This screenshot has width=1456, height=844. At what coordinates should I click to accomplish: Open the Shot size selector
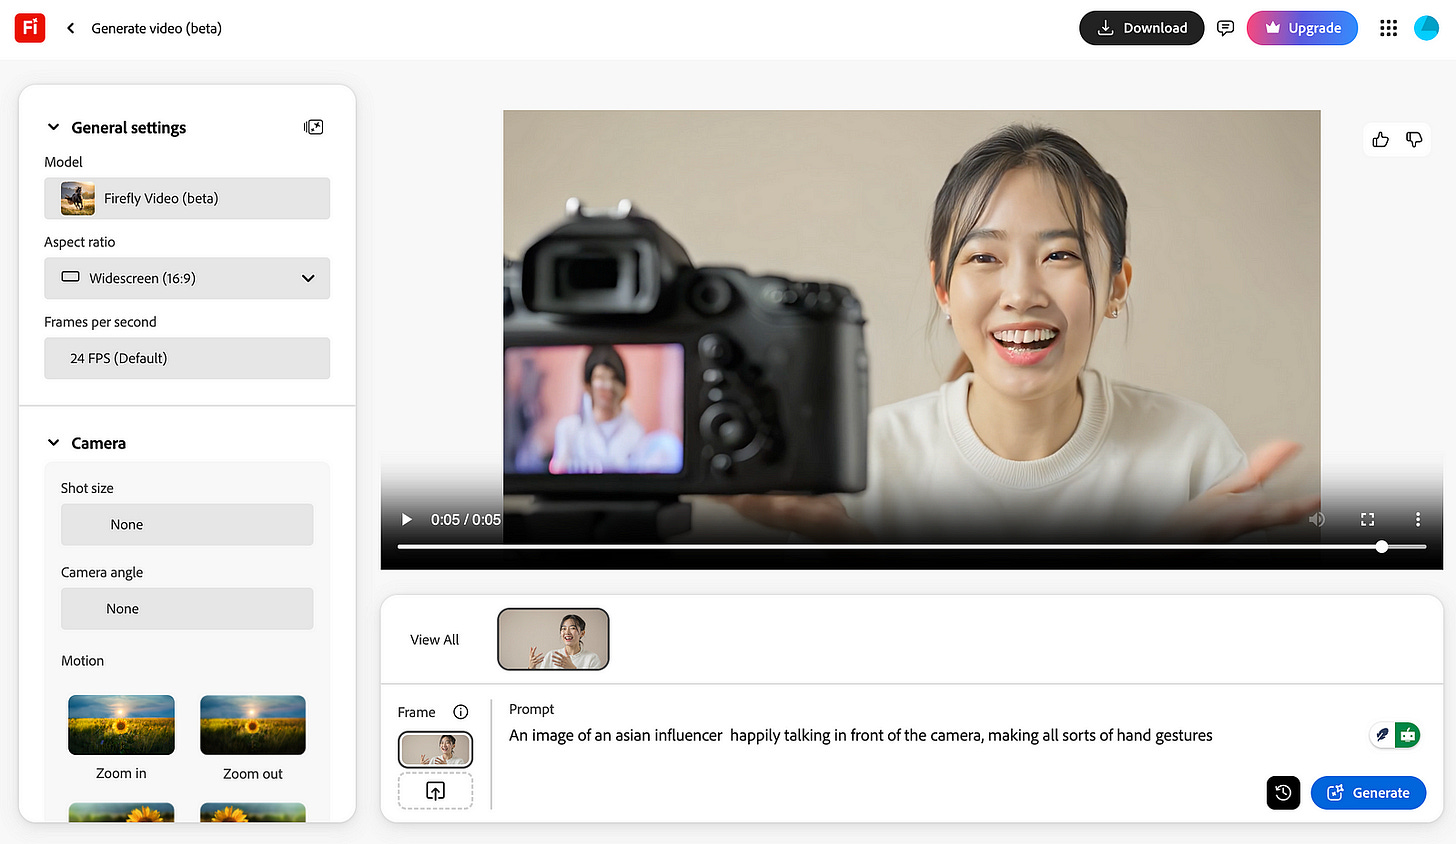point(187,524)
